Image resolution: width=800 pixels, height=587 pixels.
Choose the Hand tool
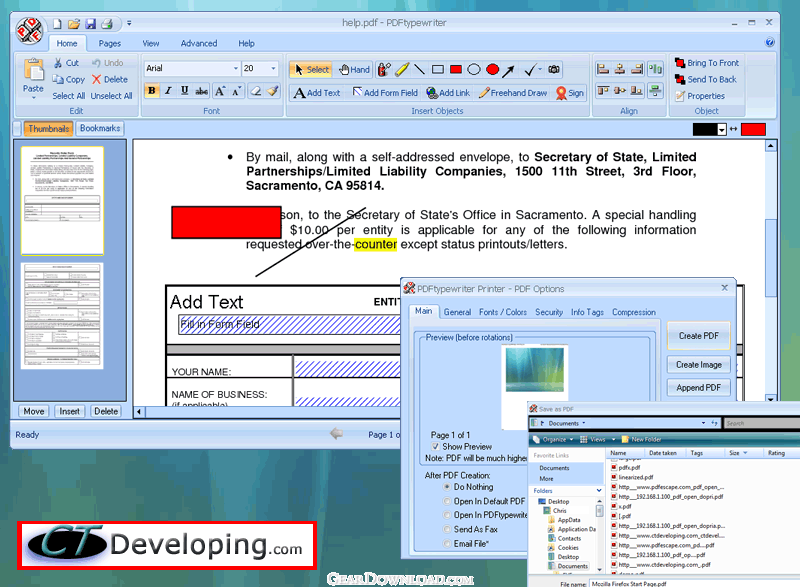(x=355, y=69)
